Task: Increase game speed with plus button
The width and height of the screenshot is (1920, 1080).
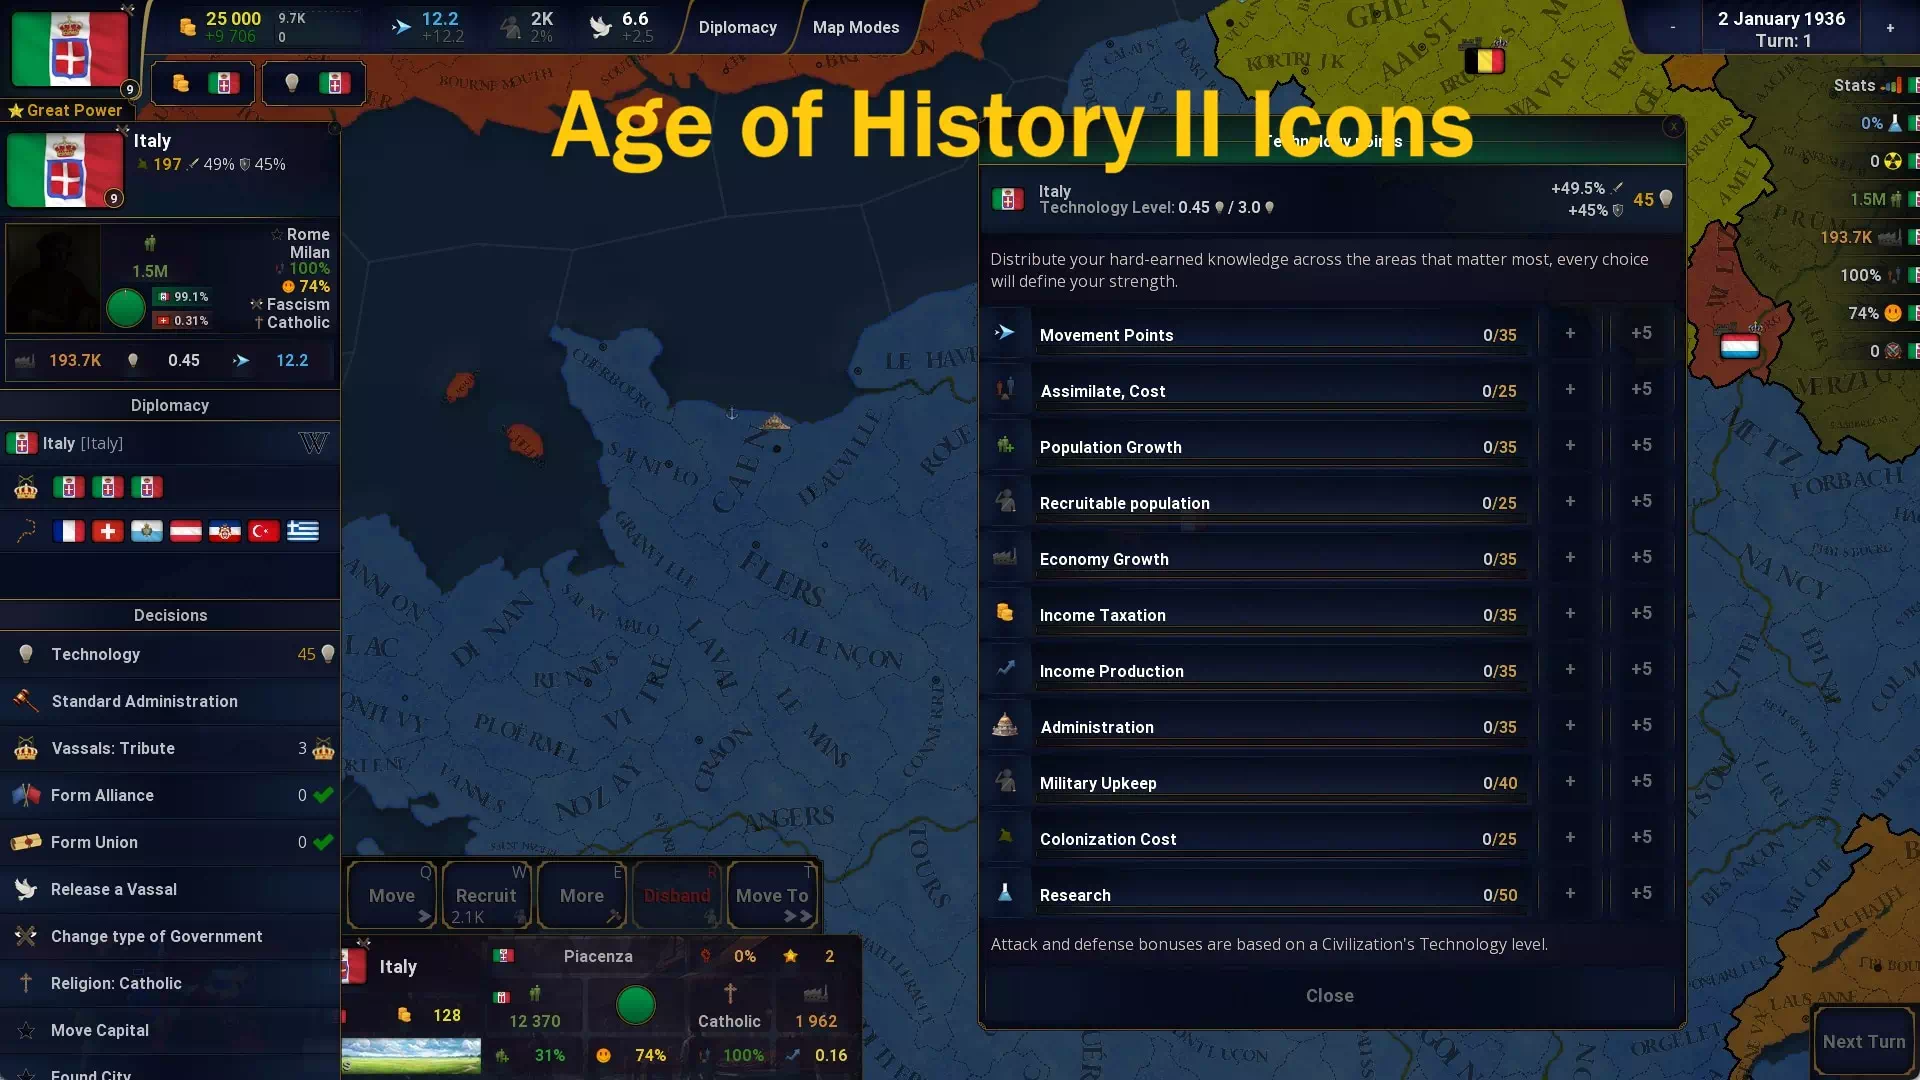Action: point(1890,28)
